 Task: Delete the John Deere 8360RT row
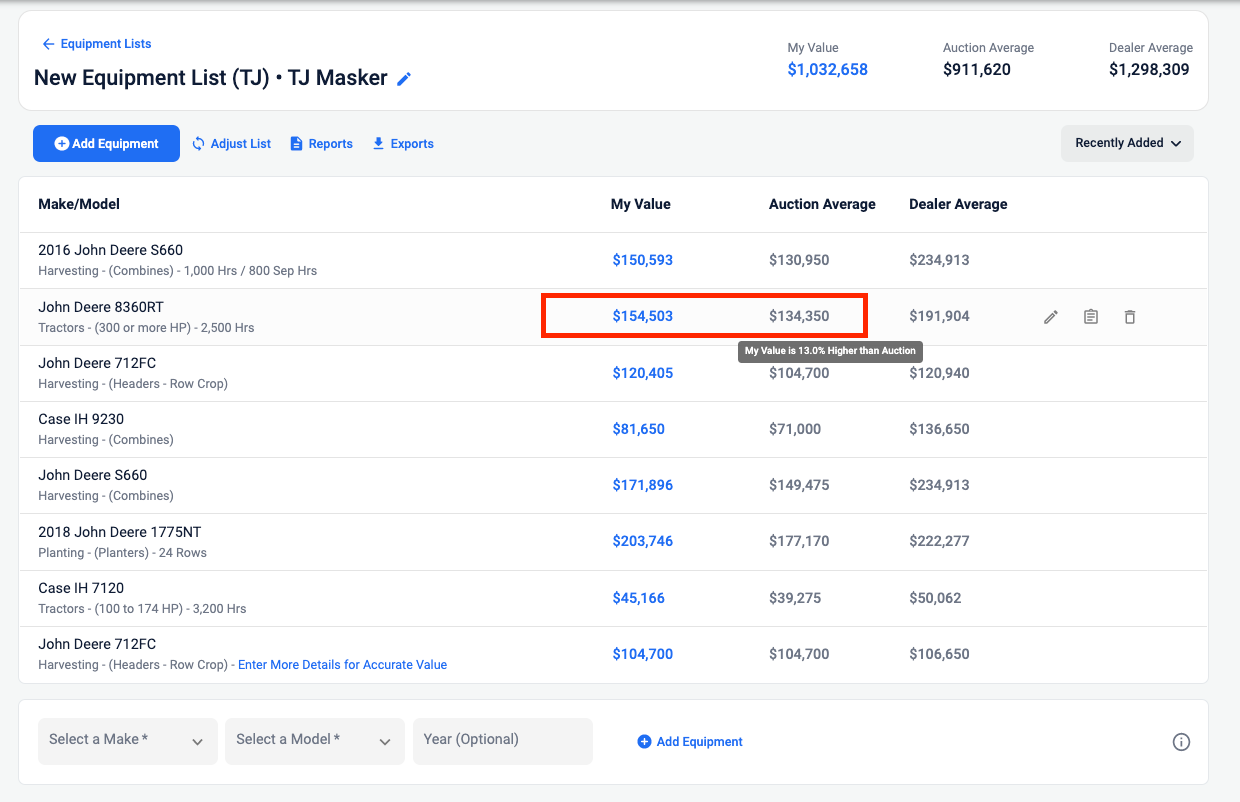1130,317
